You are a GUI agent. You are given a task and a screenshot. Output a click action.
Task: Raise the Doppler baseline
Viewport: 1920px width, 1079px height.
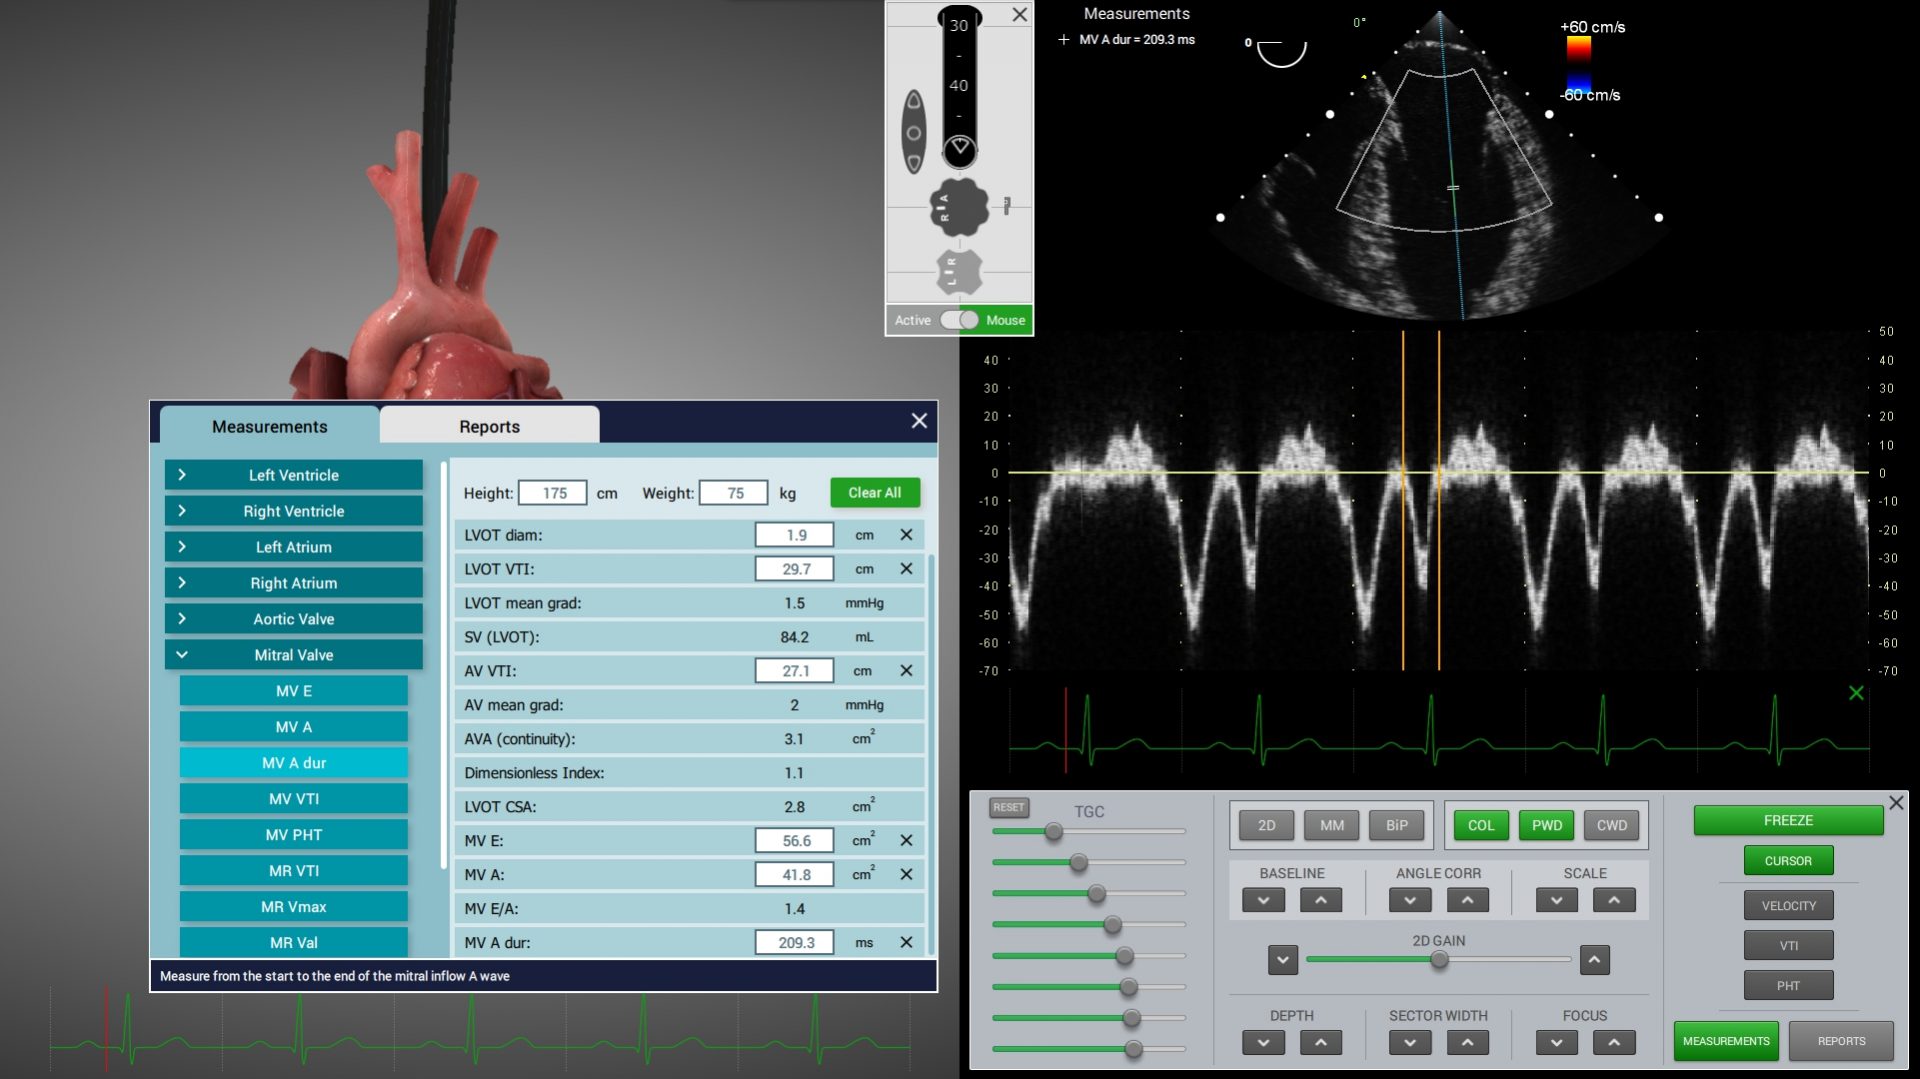click(x=1321, y=900)
